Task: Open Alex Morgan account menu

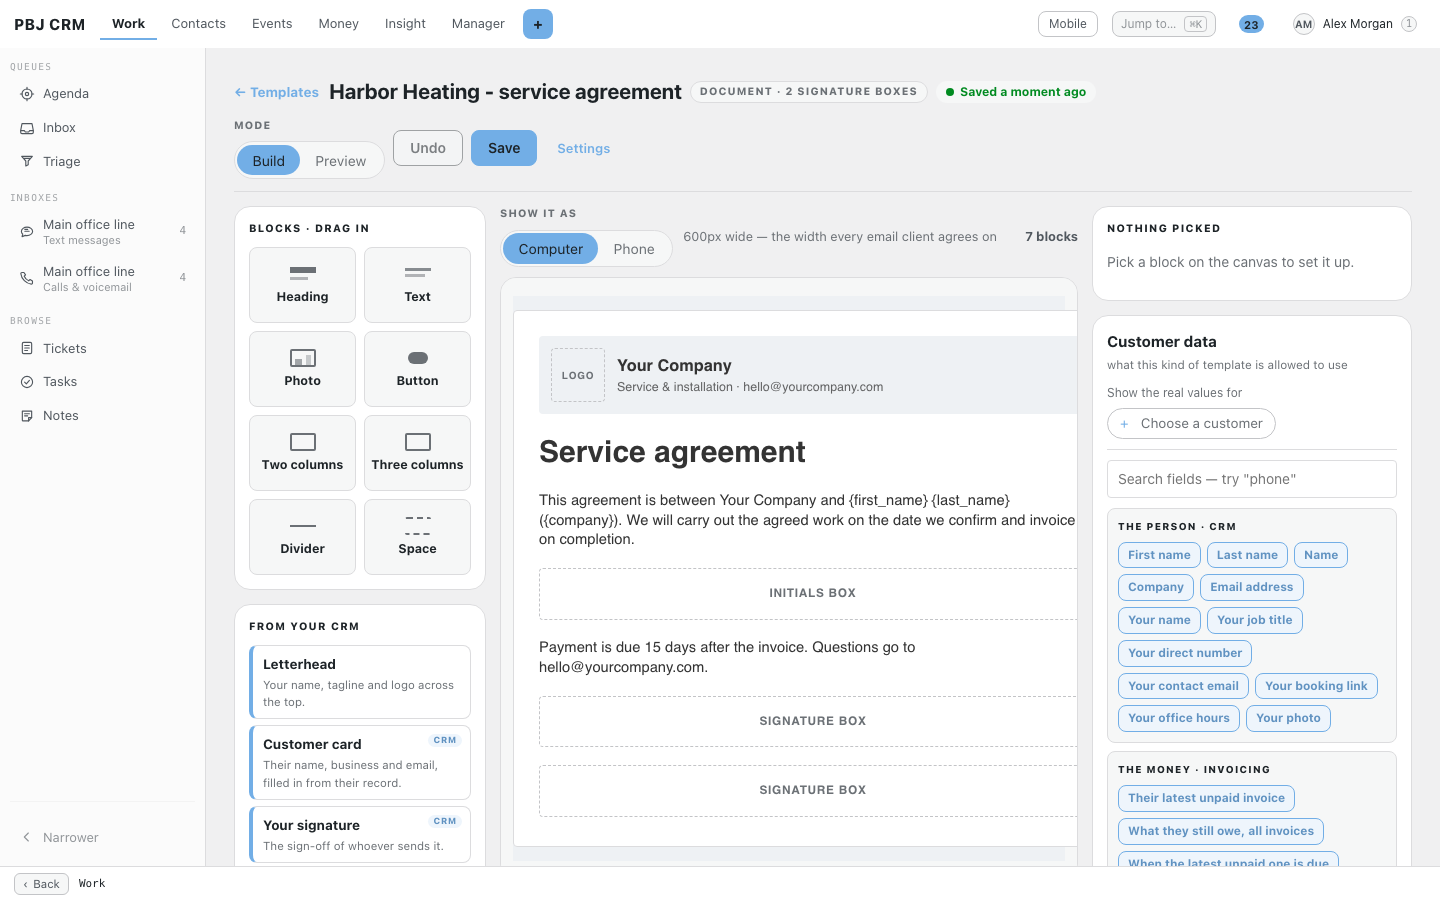Action: coord(1355,24)
